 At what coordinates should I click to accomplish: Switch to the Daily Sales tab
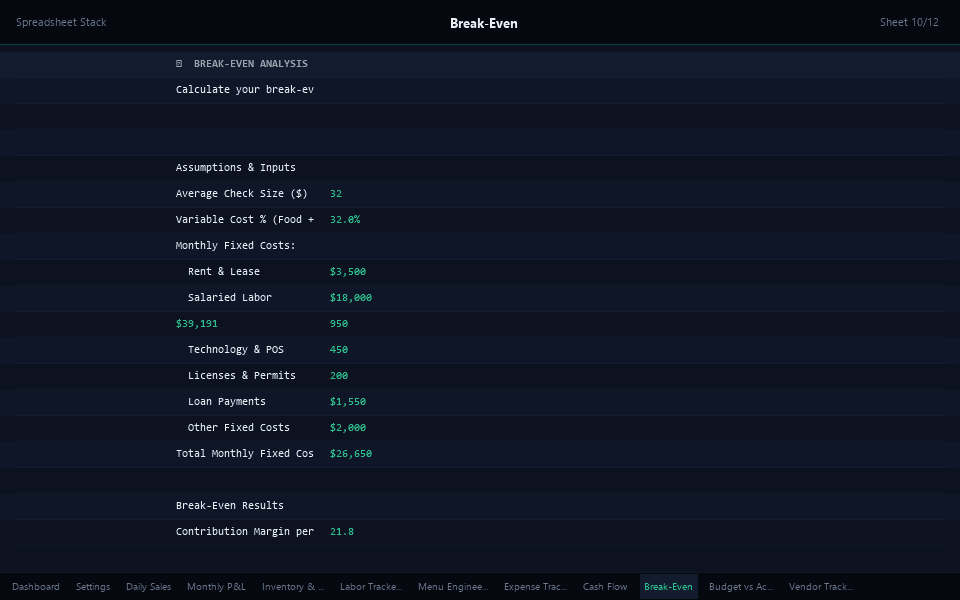(148, 586)
